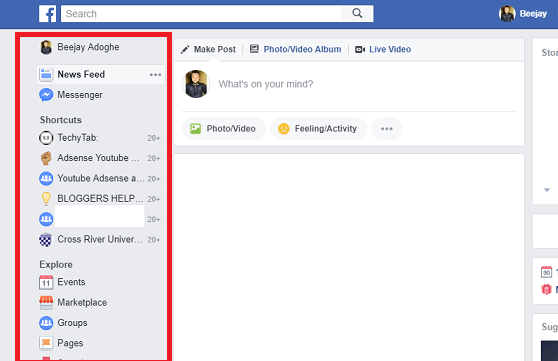Image resolution: width=558 pixels, height=361 pixels.
Task: Open Pages under Explore
Action: (x=70, y=343)
